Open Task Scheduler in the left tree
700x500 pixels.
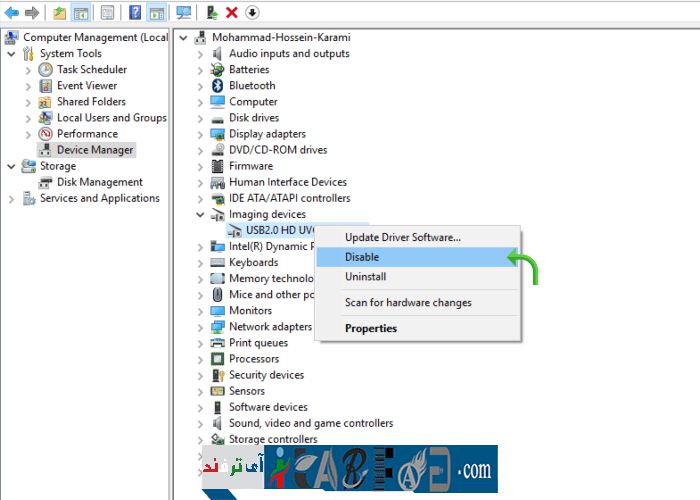click(x=91, y=70)
